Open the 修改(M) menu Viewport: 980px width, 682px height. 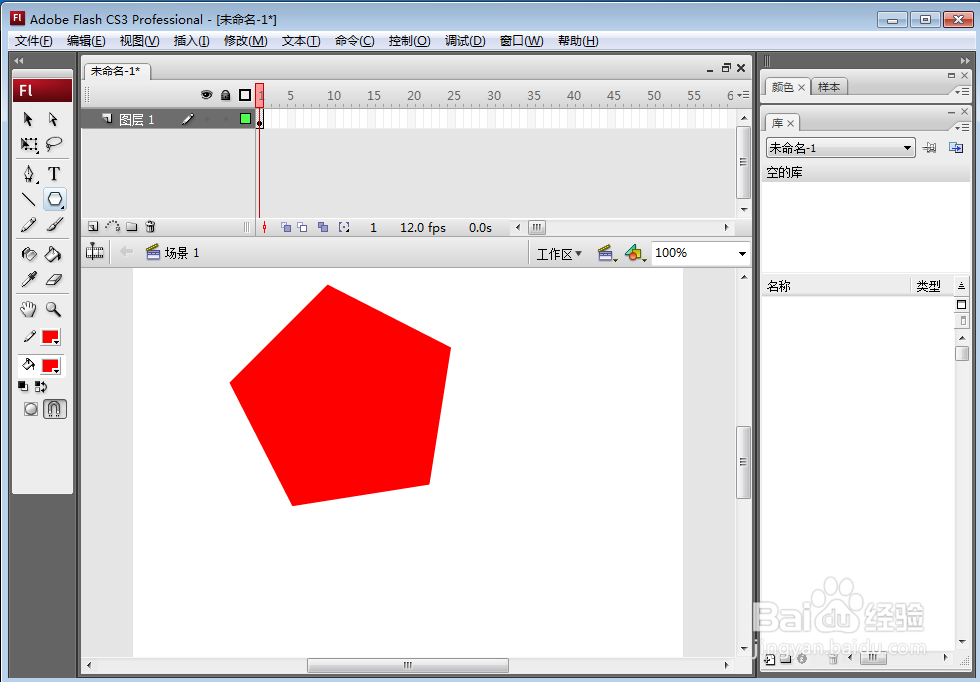tap(246, 41)
